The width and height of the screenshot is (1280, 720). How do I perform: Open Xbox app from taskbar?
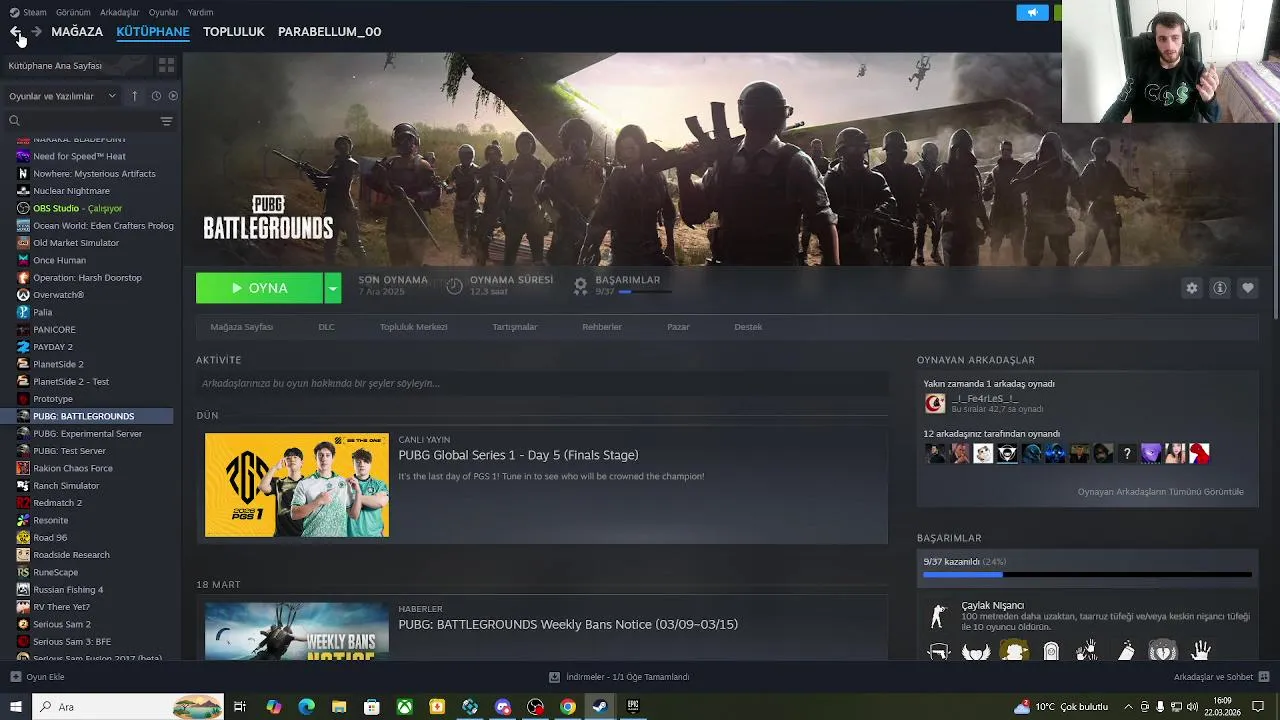(404, 707)
